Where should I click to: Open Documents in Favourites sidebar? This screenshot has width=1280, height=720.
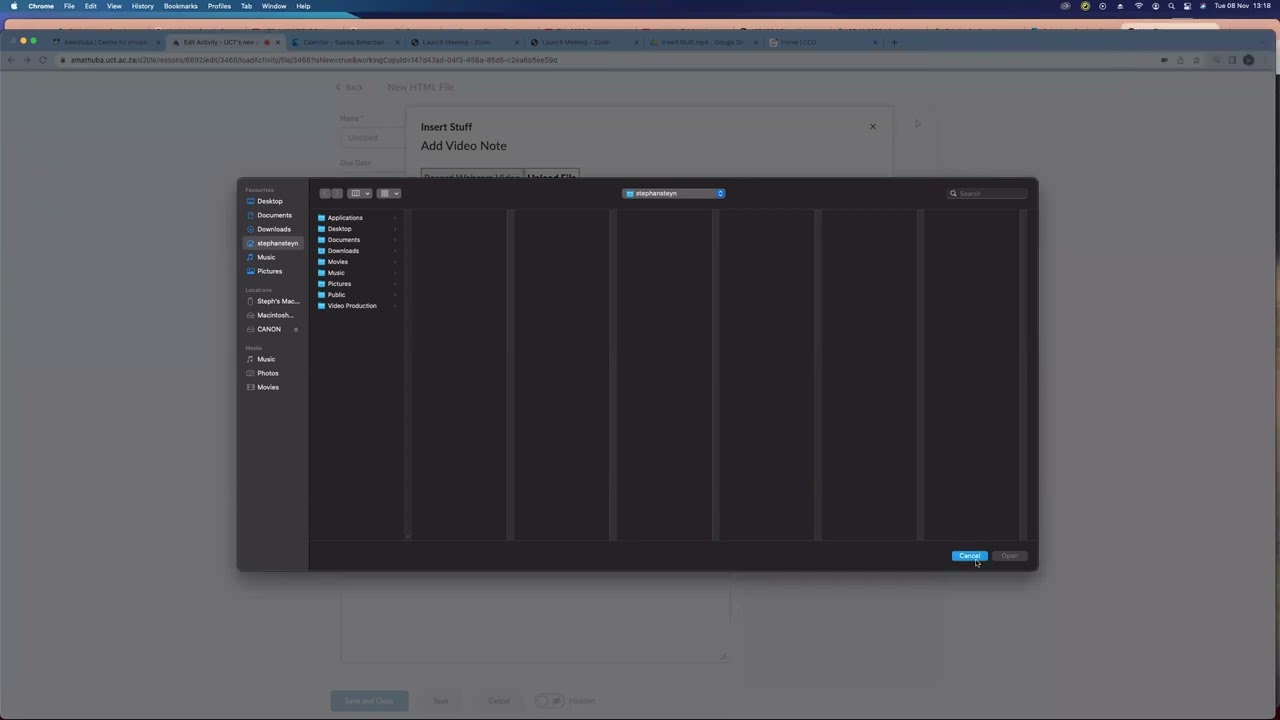[x=272, y=215]
